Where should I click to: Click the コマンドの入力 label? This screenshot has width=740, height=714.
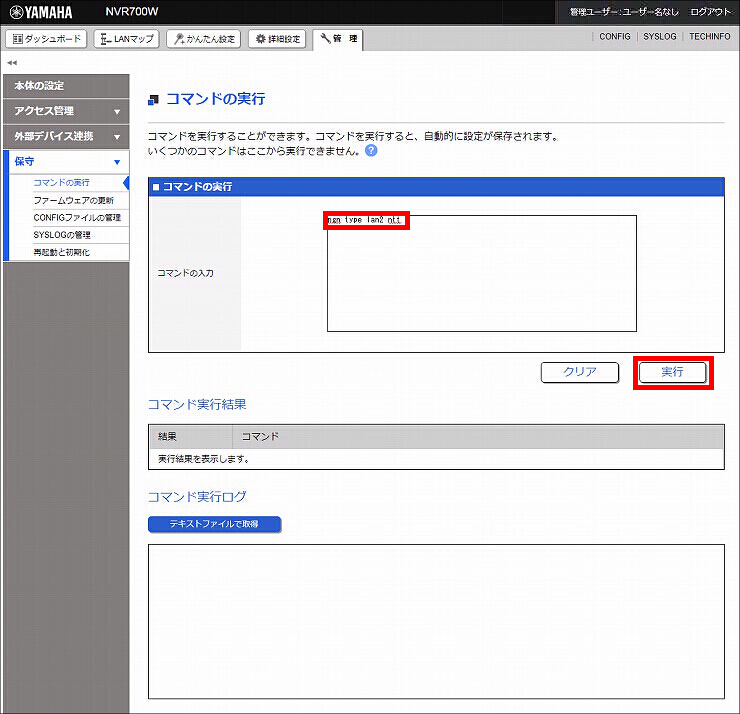185,273
